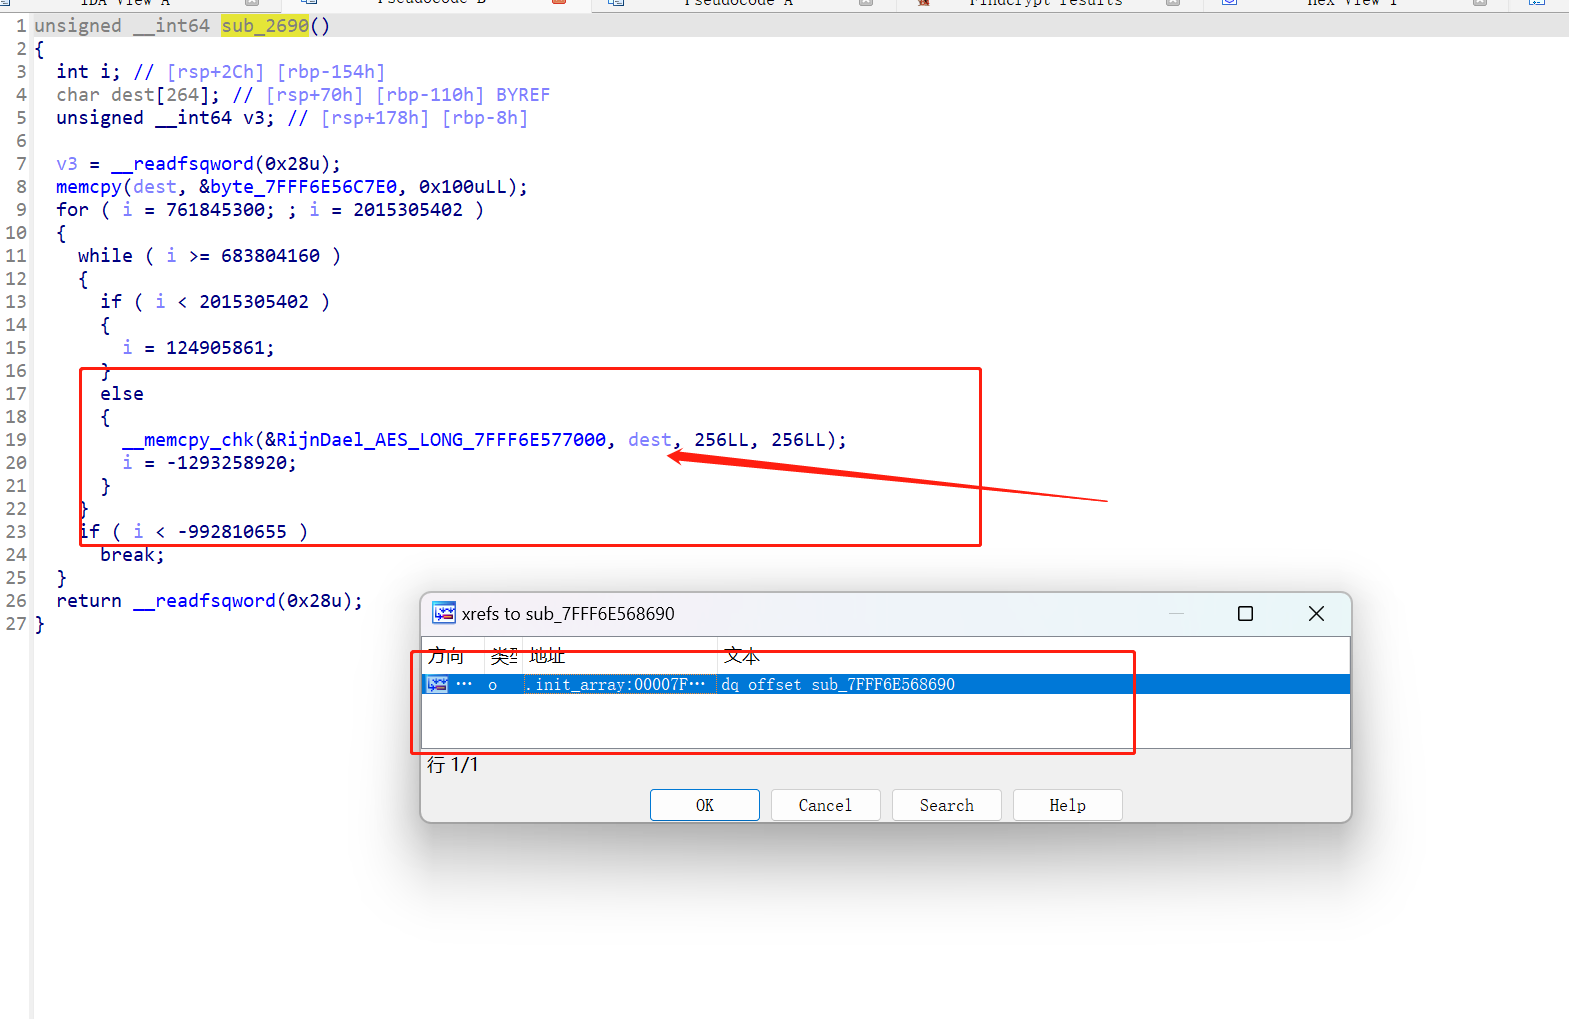This screenshot has width=1569, height=1019.
Task: Click the xrefs dialog title icon
Action: pos(443,613)
